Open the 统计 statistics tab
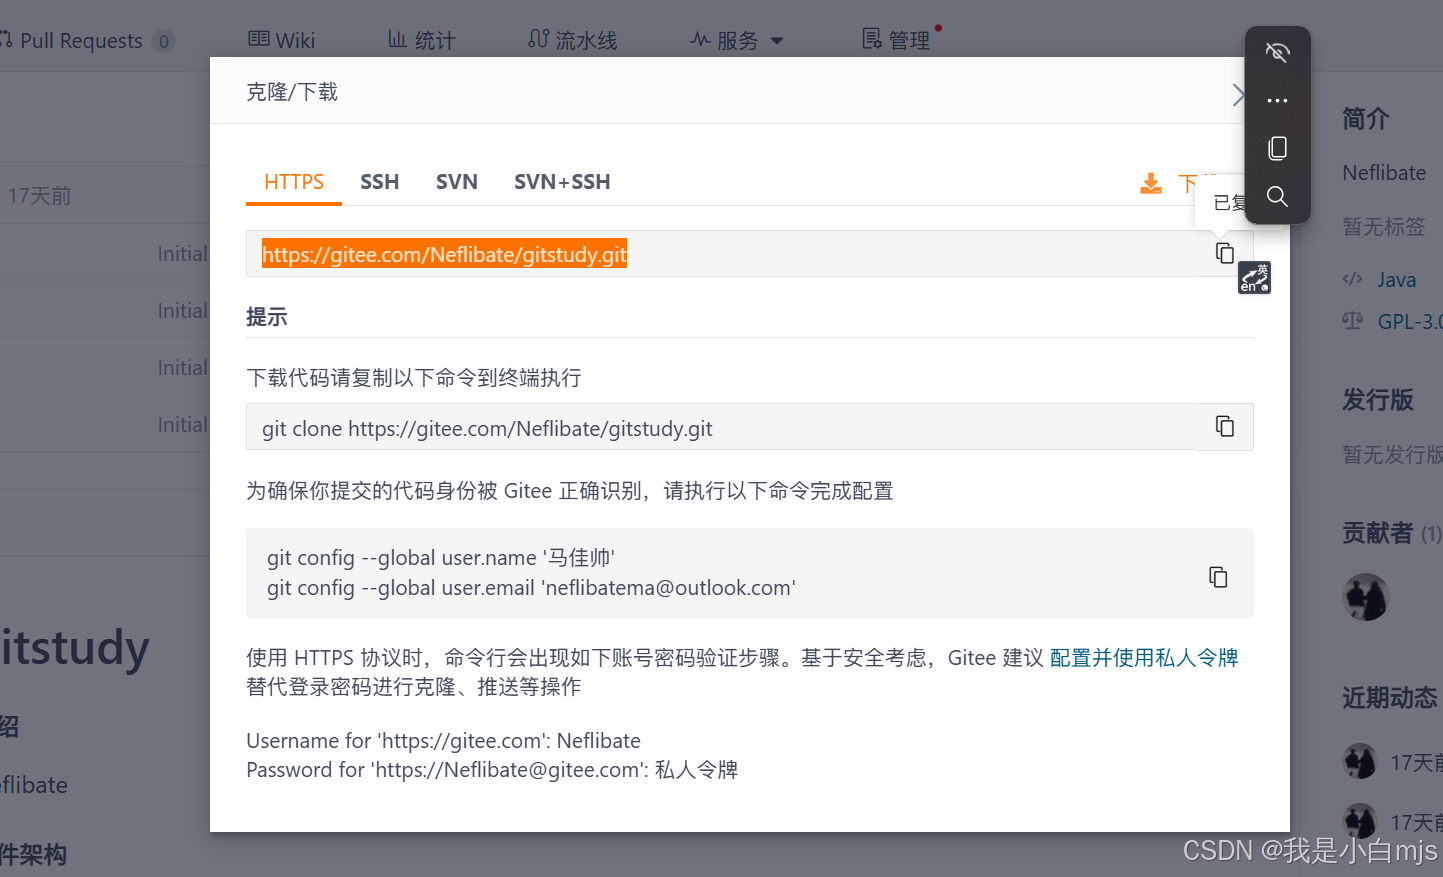The height and width of the screenshot is (877, 1443). [x=421, y=40]
